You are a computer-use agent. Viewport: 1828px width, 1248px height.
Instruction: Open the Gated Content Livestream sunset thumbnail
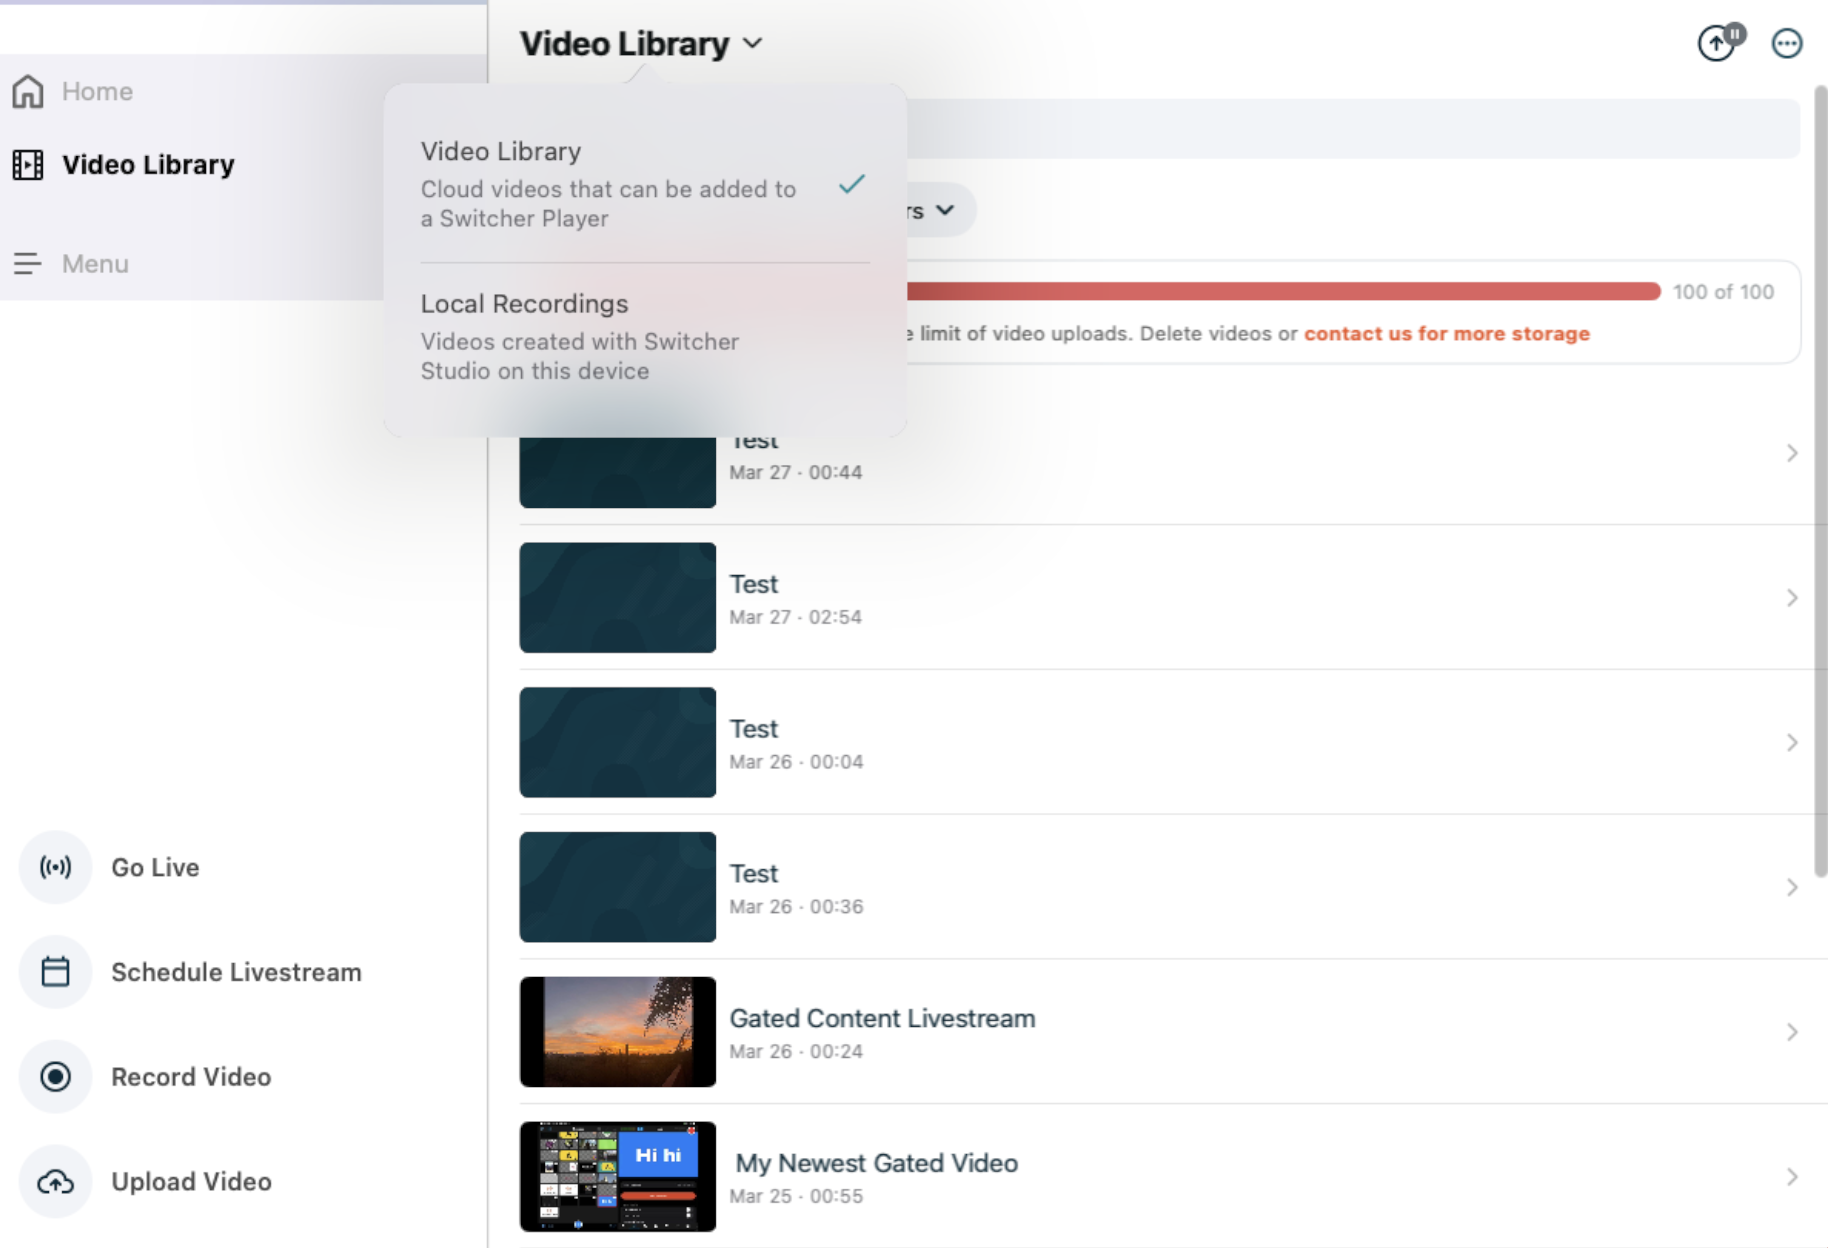point(617,1032)
